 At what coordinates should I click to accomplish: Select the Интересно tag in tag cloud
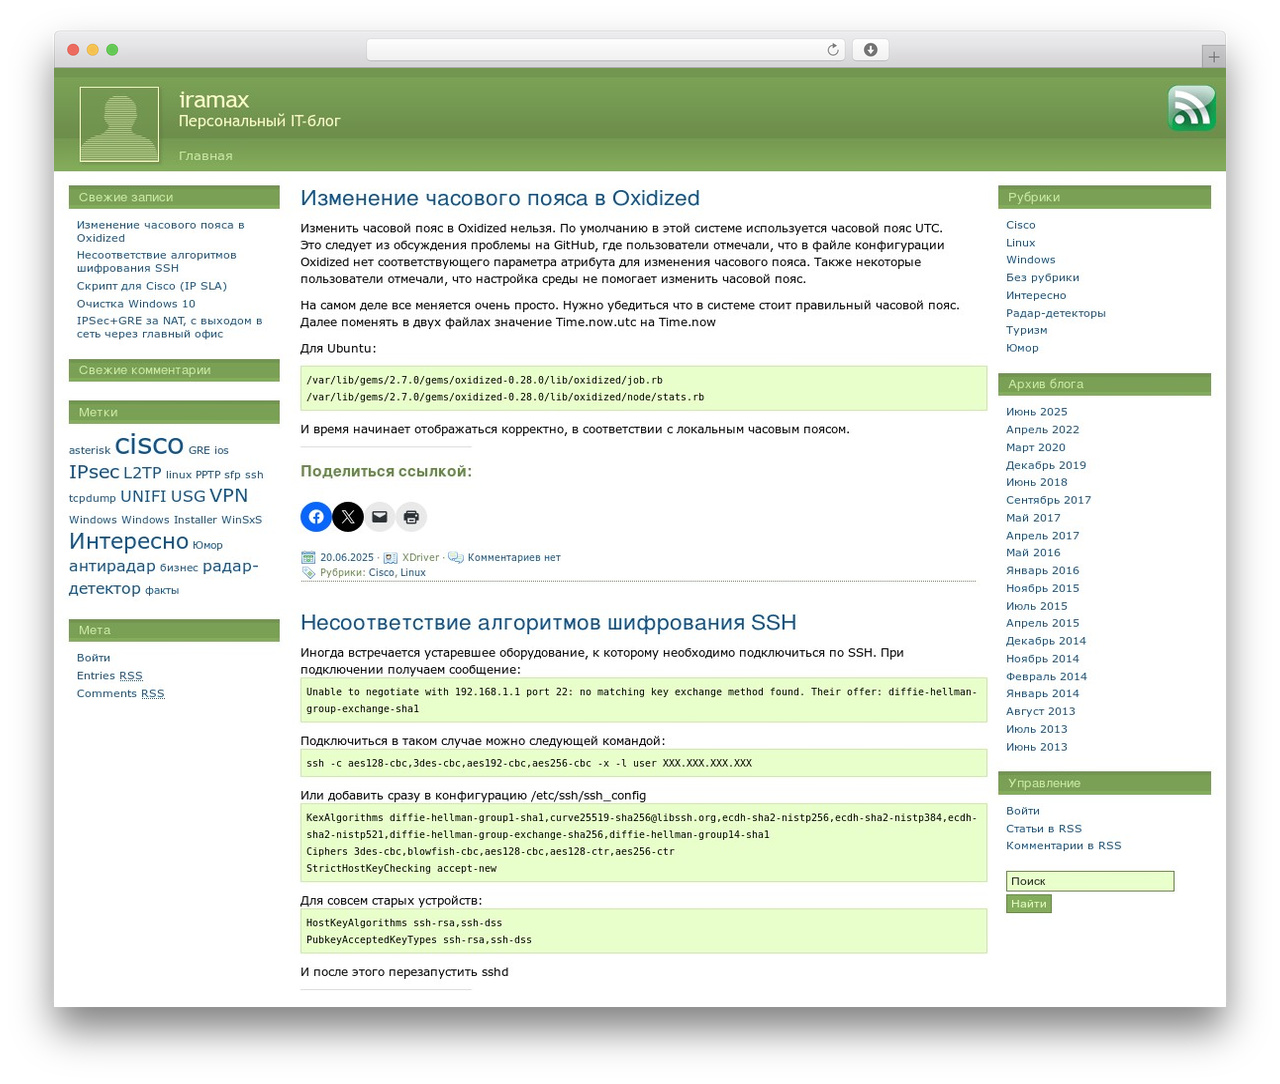click(128, 541)
